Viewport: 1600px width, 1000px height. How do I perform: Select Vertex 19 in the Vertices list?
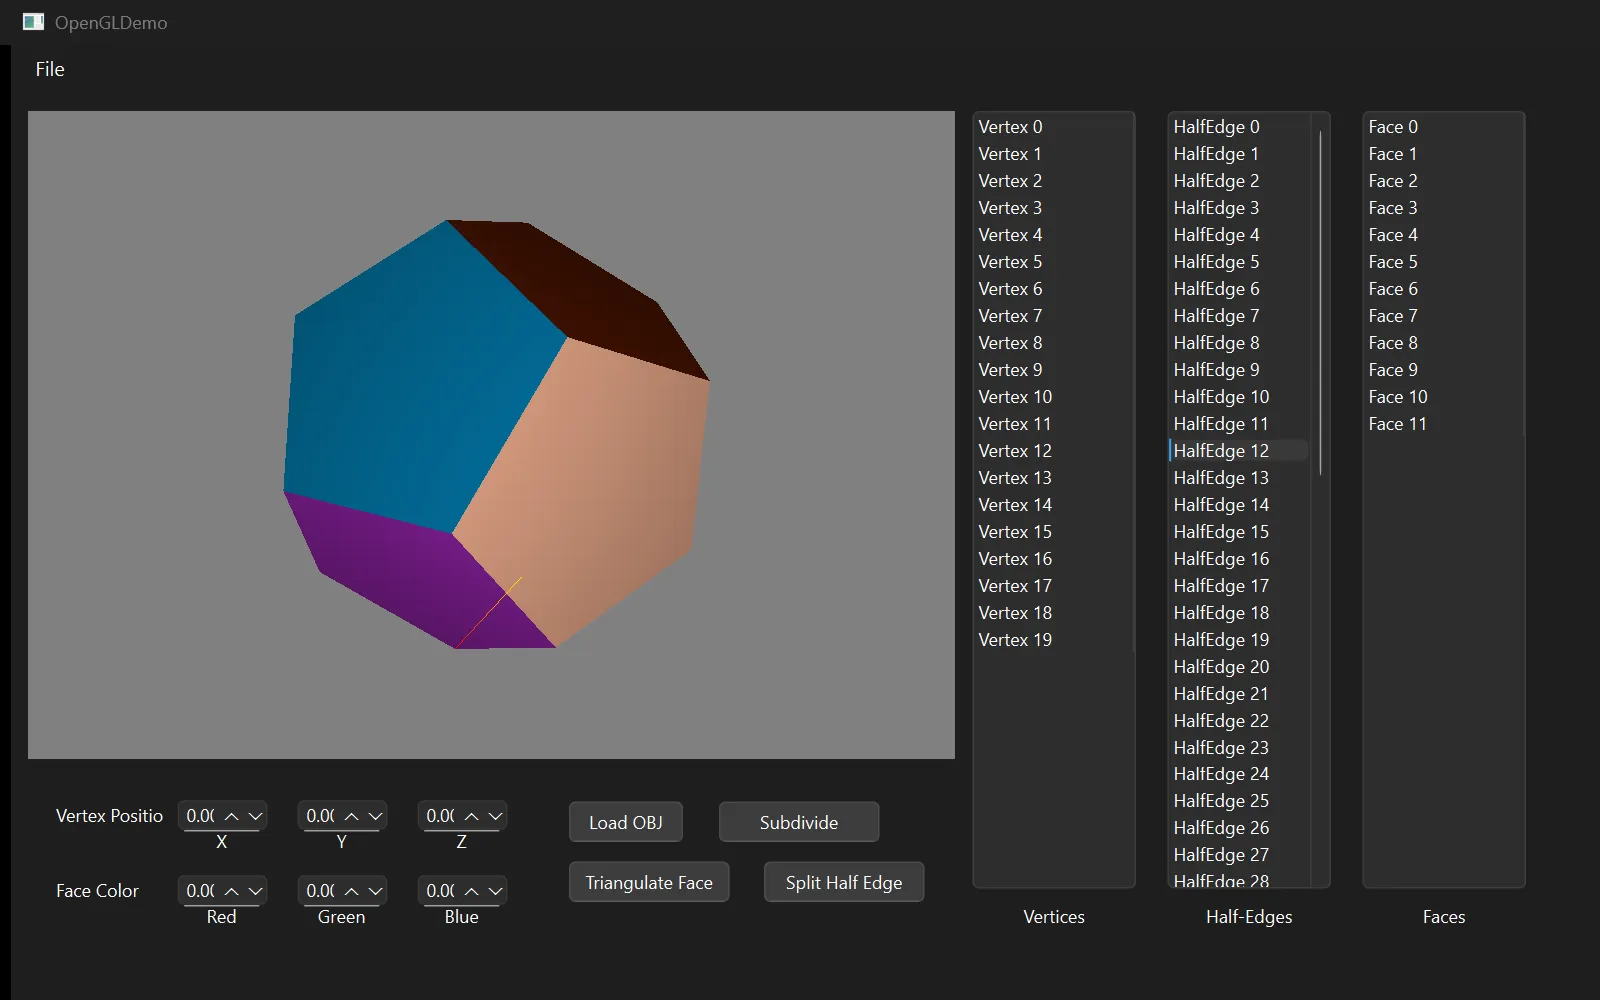click(1053, 640)
